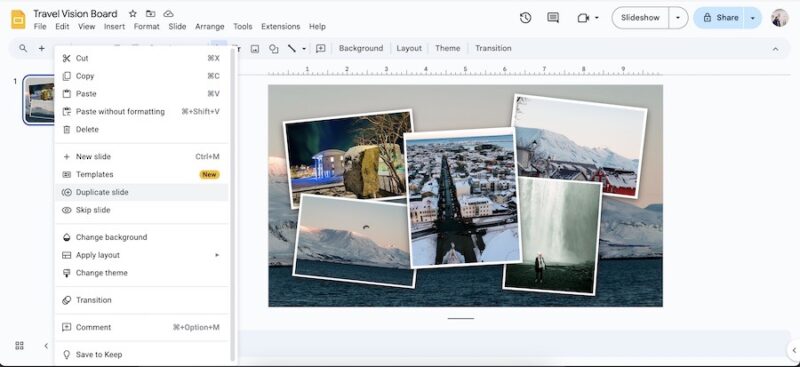This screenshot has height=367, width=800.
Task: Open the Arrange menu
Action: (x=210, y=27)
